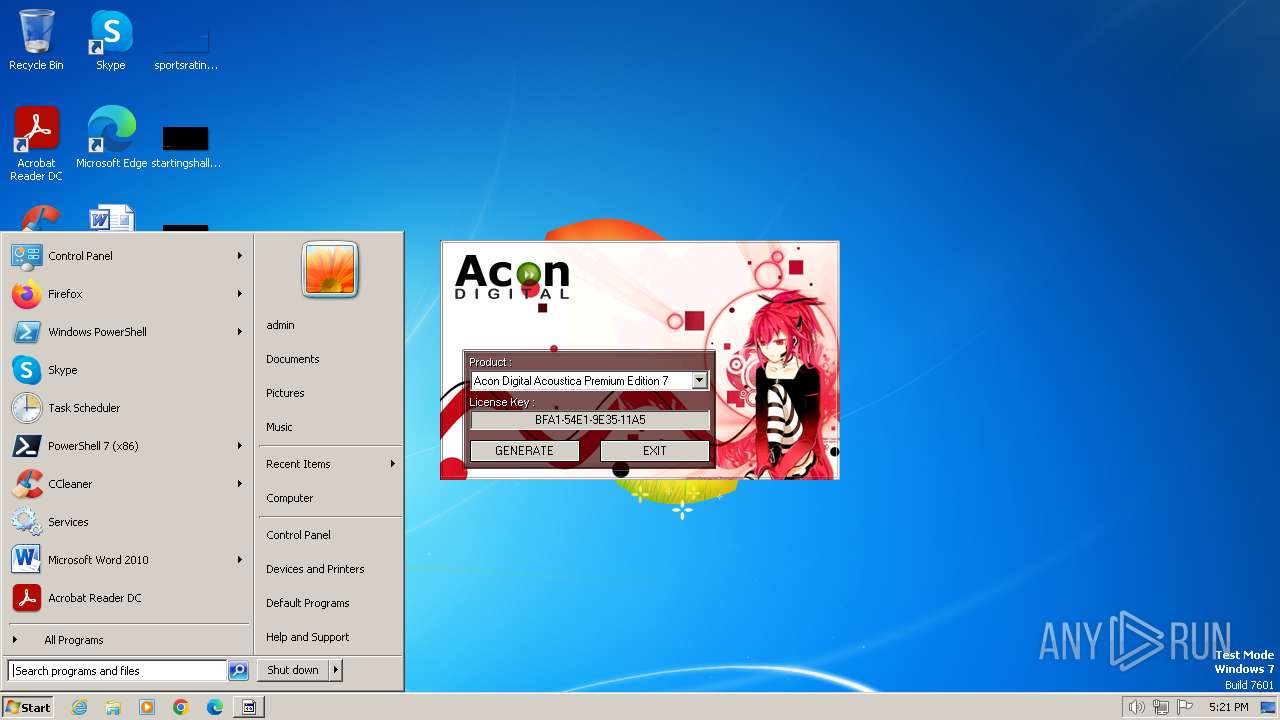Image resolution: width=1280 pixels, height=720 pixels.
Task: Focus the Search programs and files box
Action: [x=118, y=671]
